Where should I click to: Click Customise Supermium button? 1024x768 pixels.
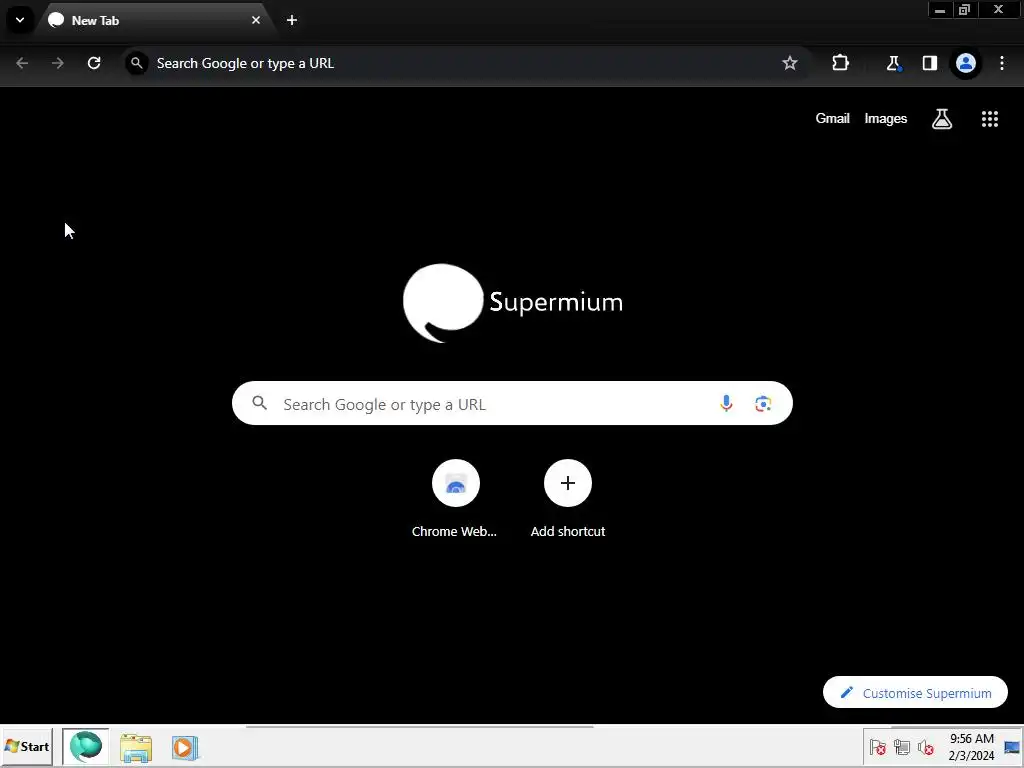pyautogui.click(x=915, y=692)
